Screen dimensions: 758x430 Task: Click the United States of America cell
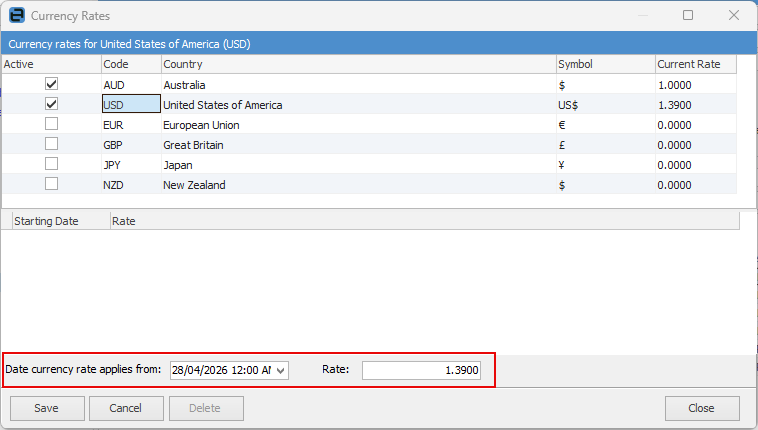click(359, 105)
